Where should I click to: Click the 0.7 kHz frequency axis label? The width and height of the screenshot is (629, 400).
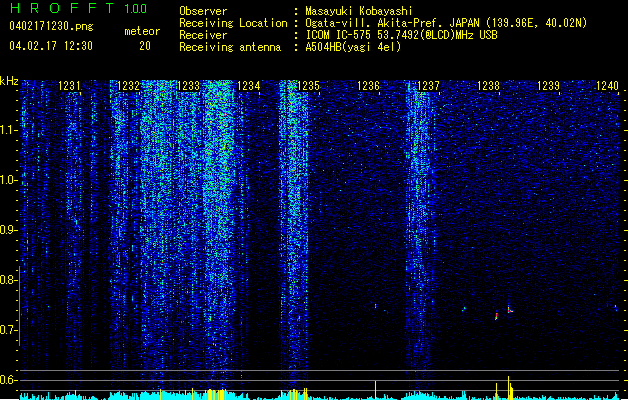coord(9,330)
